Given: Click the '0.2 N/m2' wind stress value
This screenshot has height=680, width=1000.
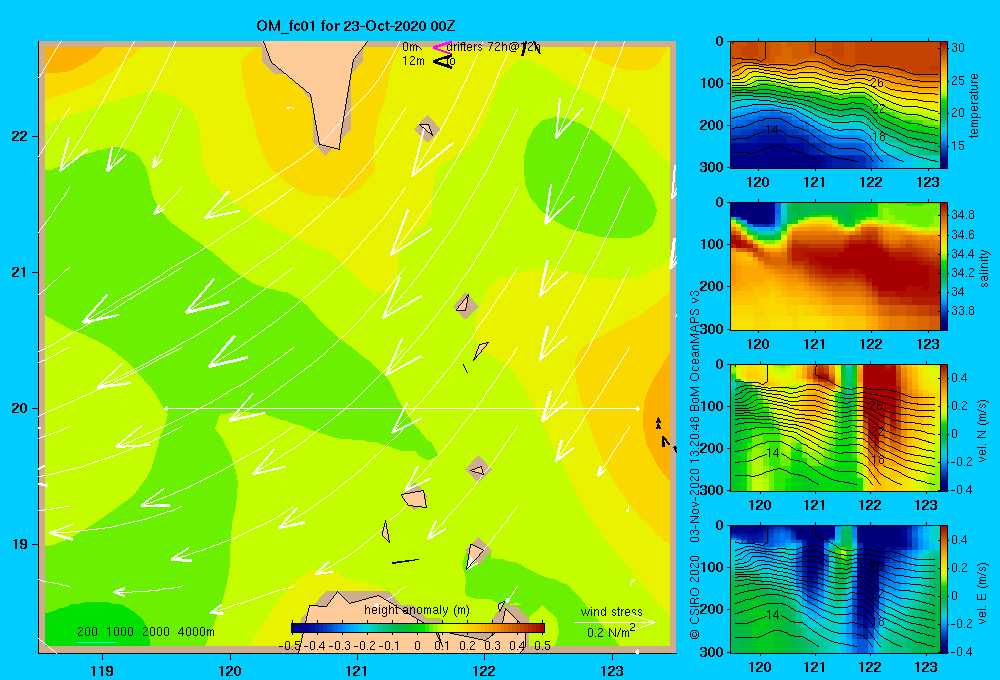Looking at the screenshot, I should point(611,632).
